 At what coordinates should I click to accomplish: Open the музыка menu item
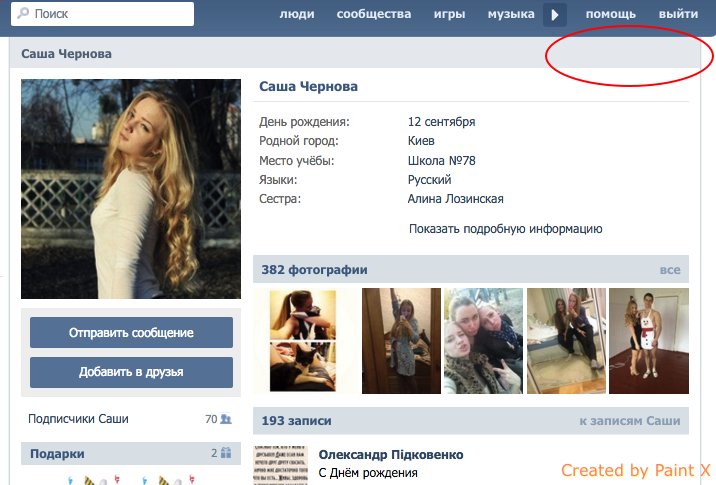511,14
